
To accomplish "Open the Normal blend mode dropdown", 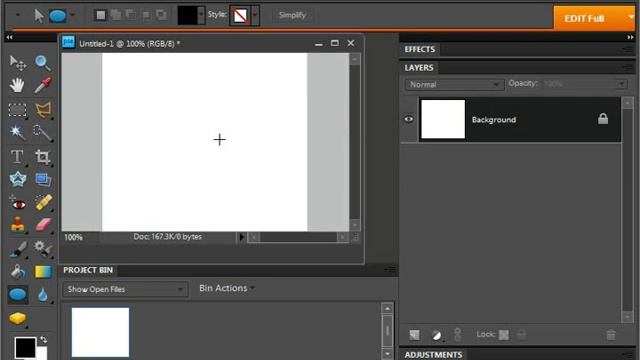I will 454,84.
